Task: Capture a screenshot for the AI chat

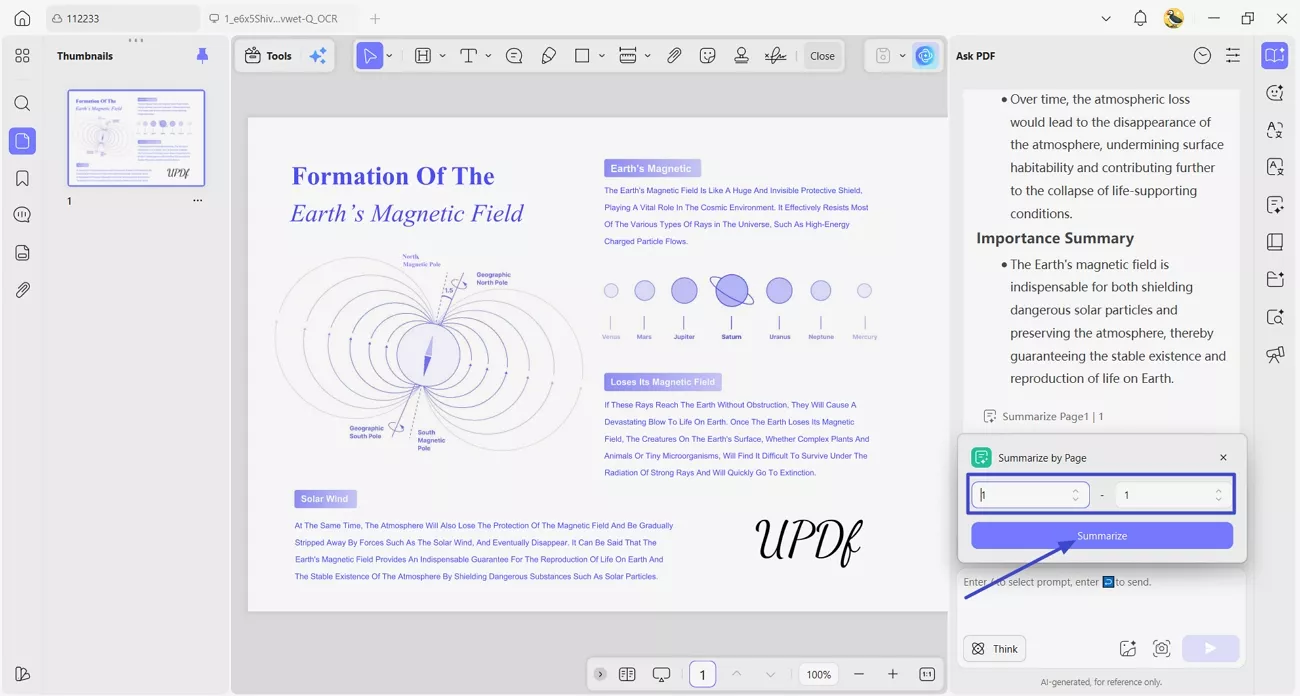Action: pos(1162,648)
